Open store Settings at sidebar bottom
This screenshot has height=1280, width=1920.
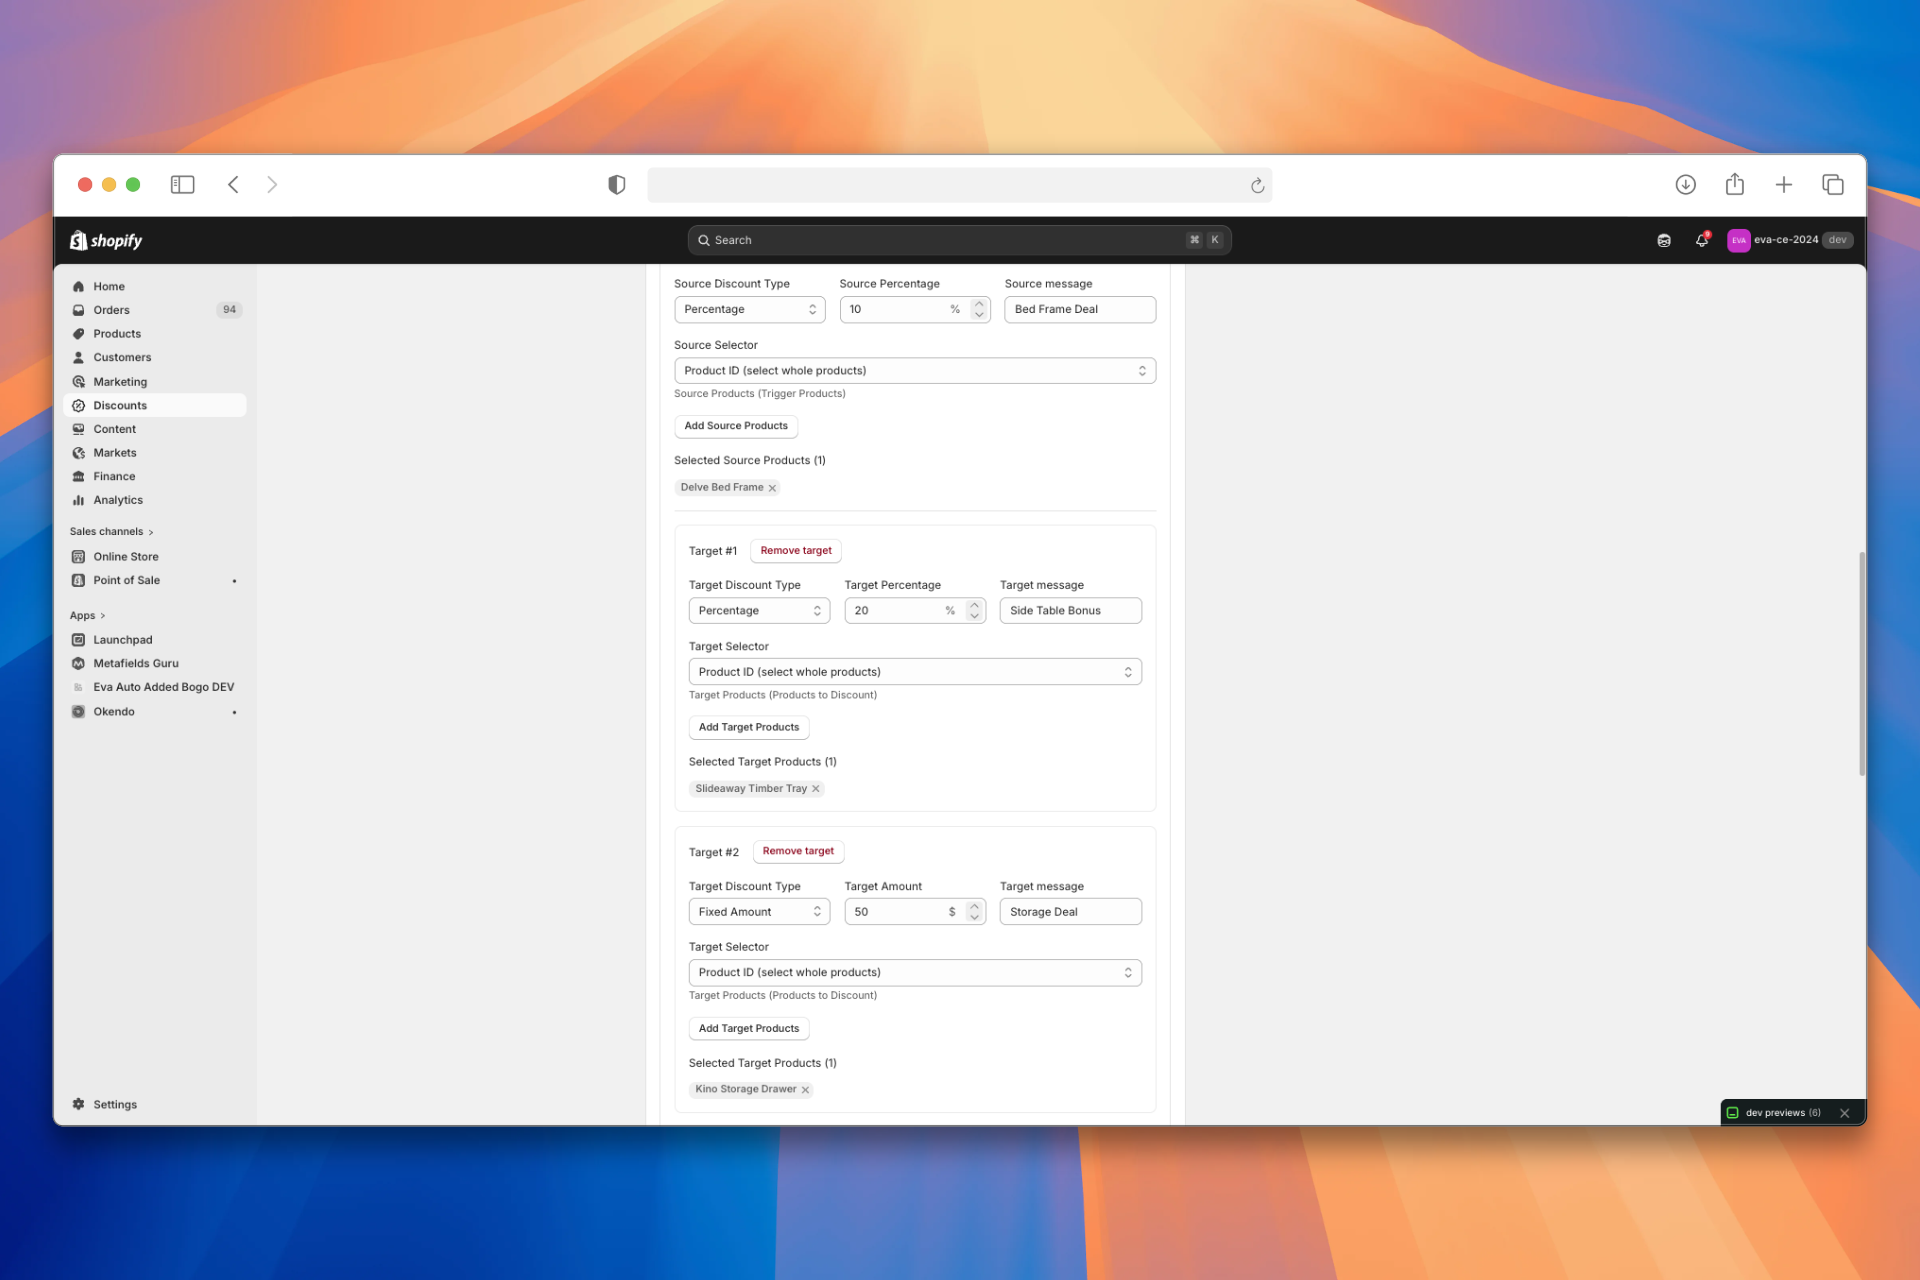tap(115, 1104)
